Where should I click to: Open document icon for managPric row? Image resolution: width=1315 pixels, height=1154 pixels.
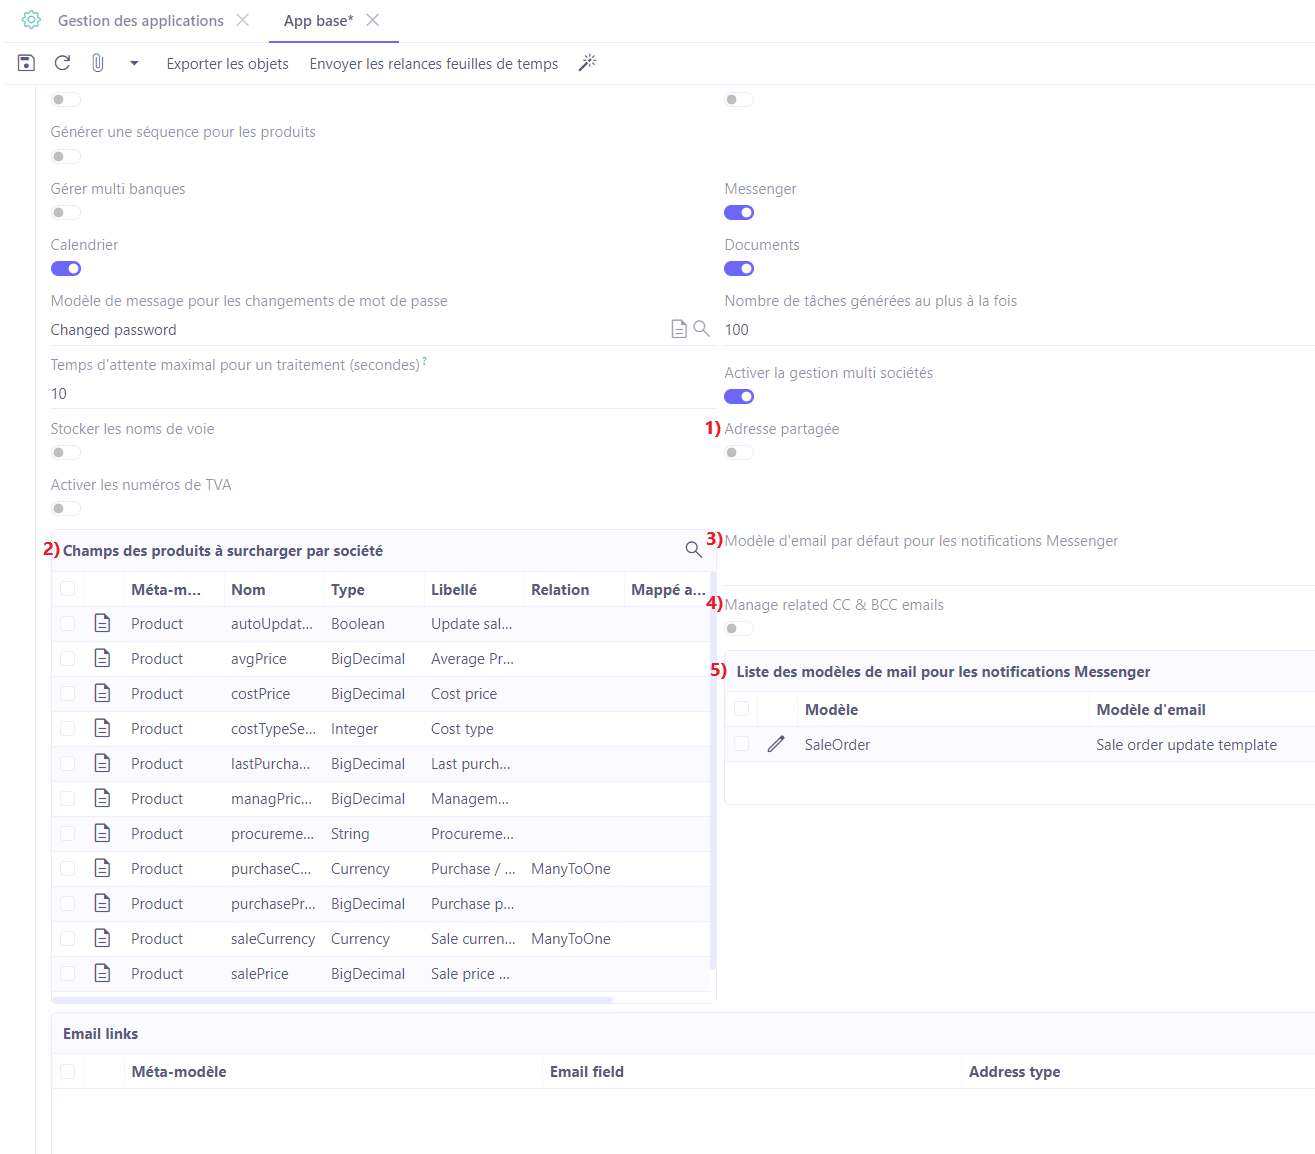pyautogui.click(x=102, y=798)
